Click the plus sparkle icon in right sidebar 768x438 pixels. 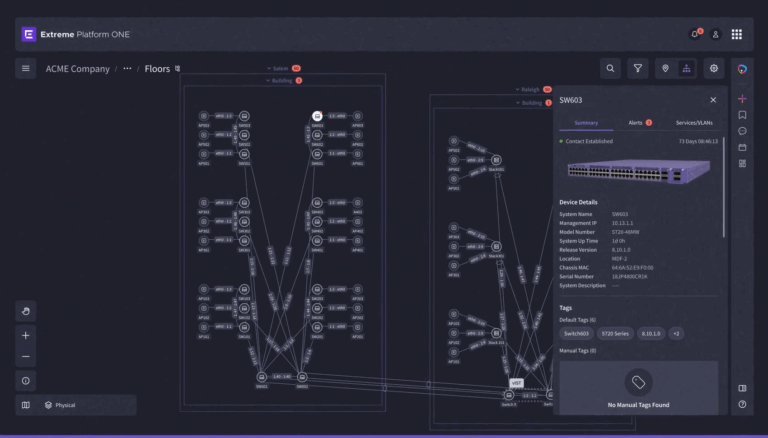742,99
